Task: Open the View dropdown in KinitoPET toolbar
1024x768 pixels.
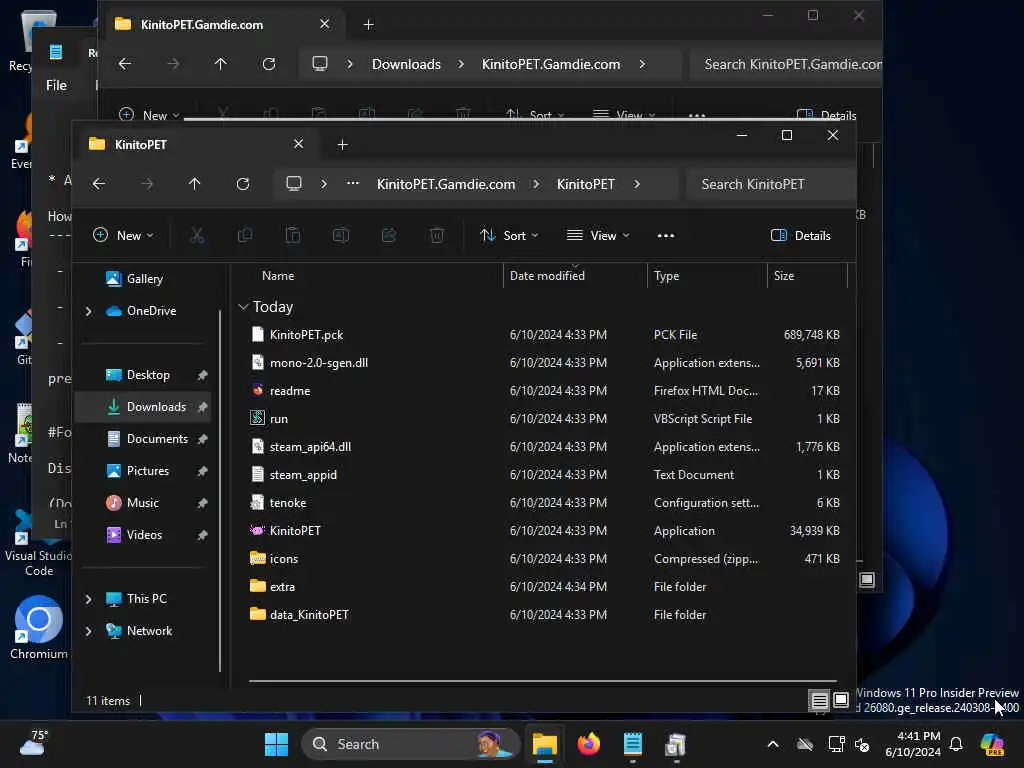Action: [598, 236]
